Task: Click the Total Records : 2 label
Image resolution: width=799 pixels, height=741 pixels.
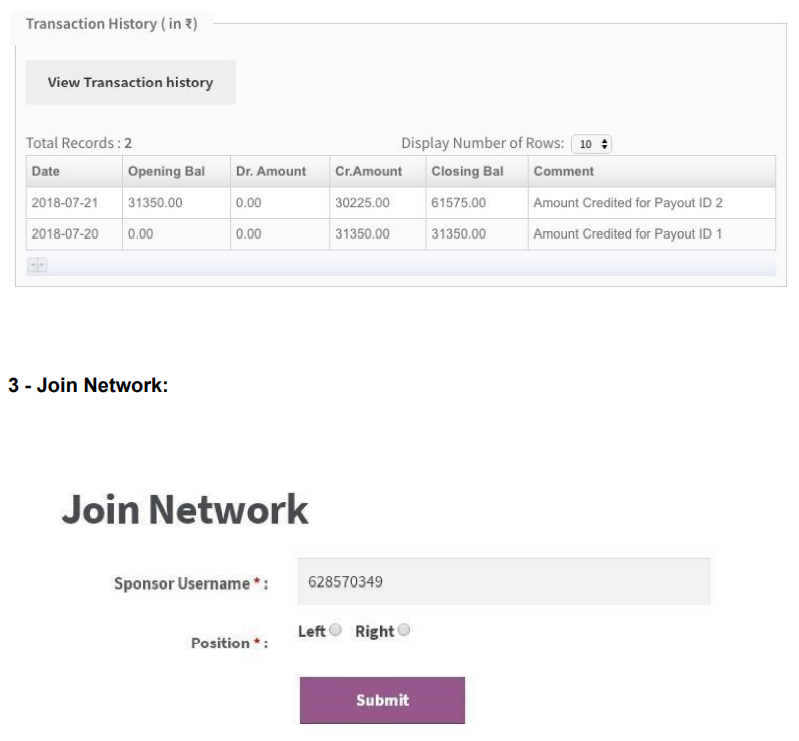Action: pos(79,143)
